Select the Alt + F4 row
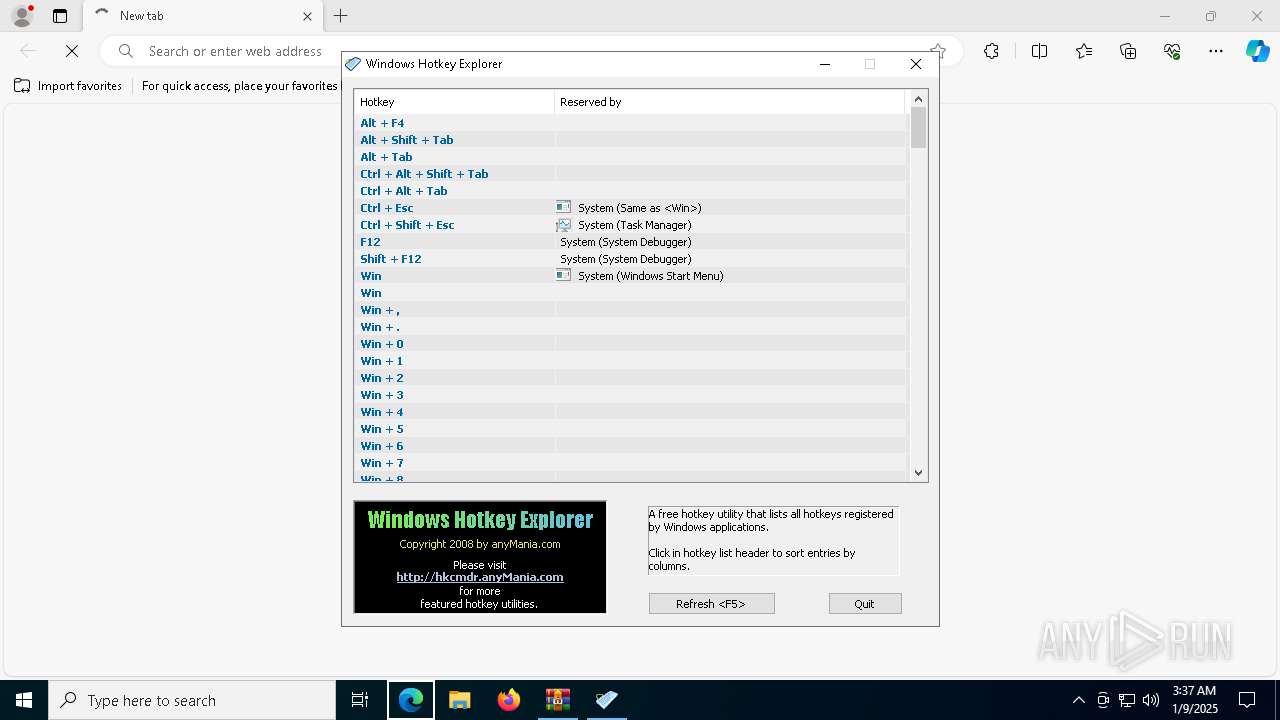 coord(631,123)
